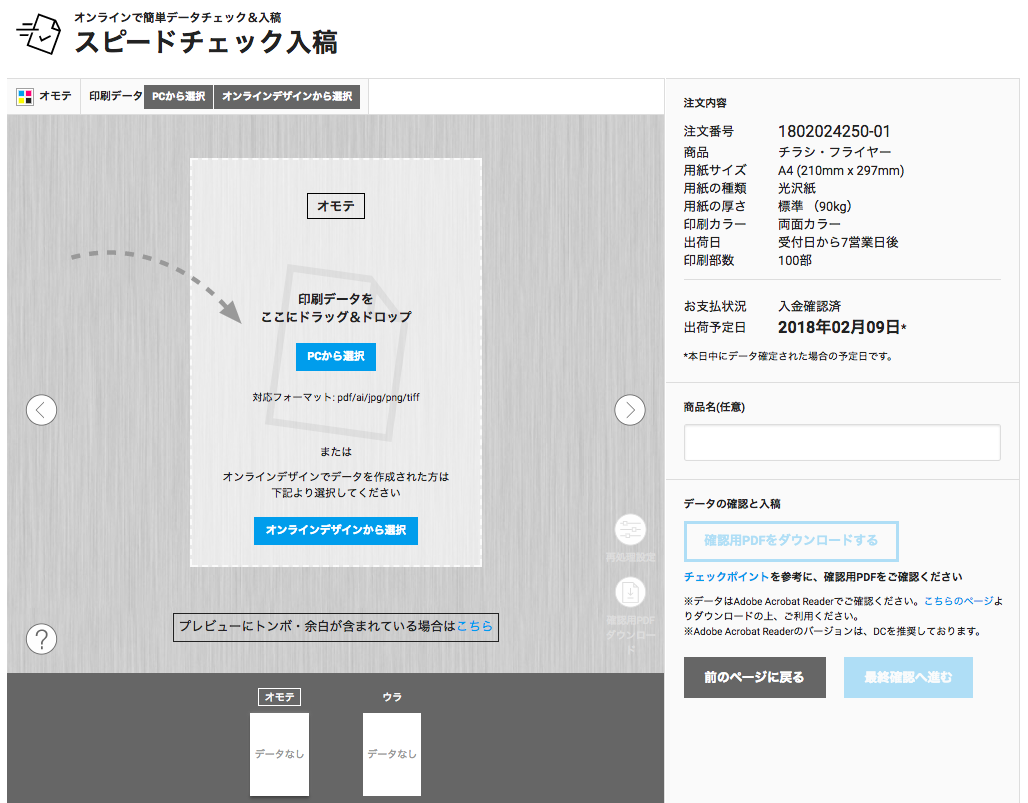This screenshot has height=803, width=1028.
Task: Focus the 商品名(任意) text field
Action: tap(842, 442)
